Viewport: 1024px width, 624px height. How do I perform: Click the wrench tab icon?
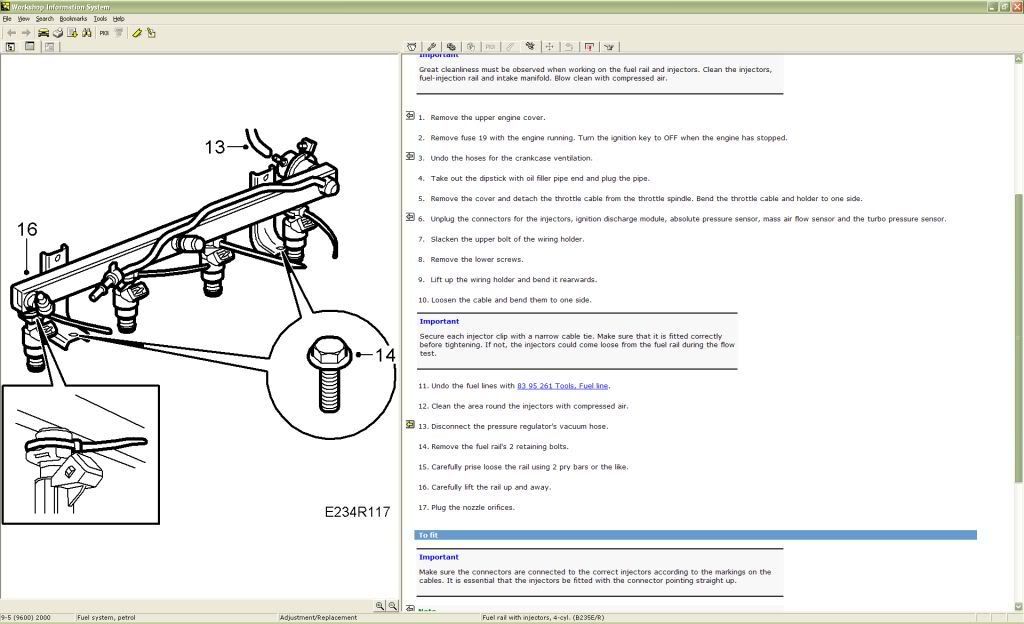pos(431,46)
